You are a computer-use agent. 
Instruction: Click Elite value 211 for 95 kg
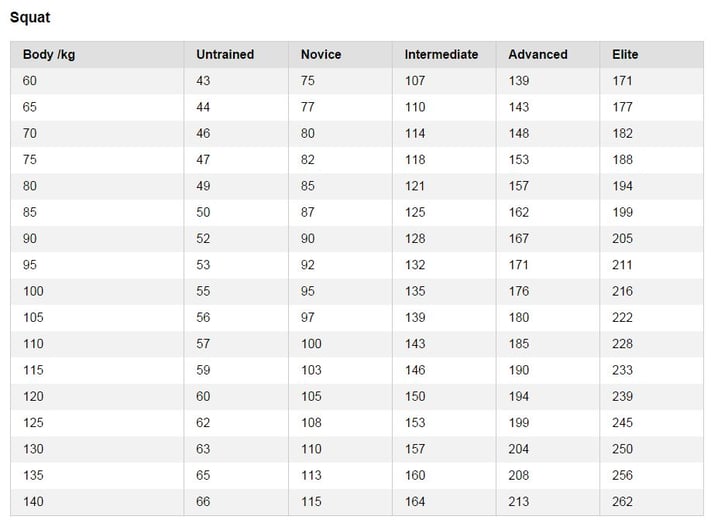(622, 265)
